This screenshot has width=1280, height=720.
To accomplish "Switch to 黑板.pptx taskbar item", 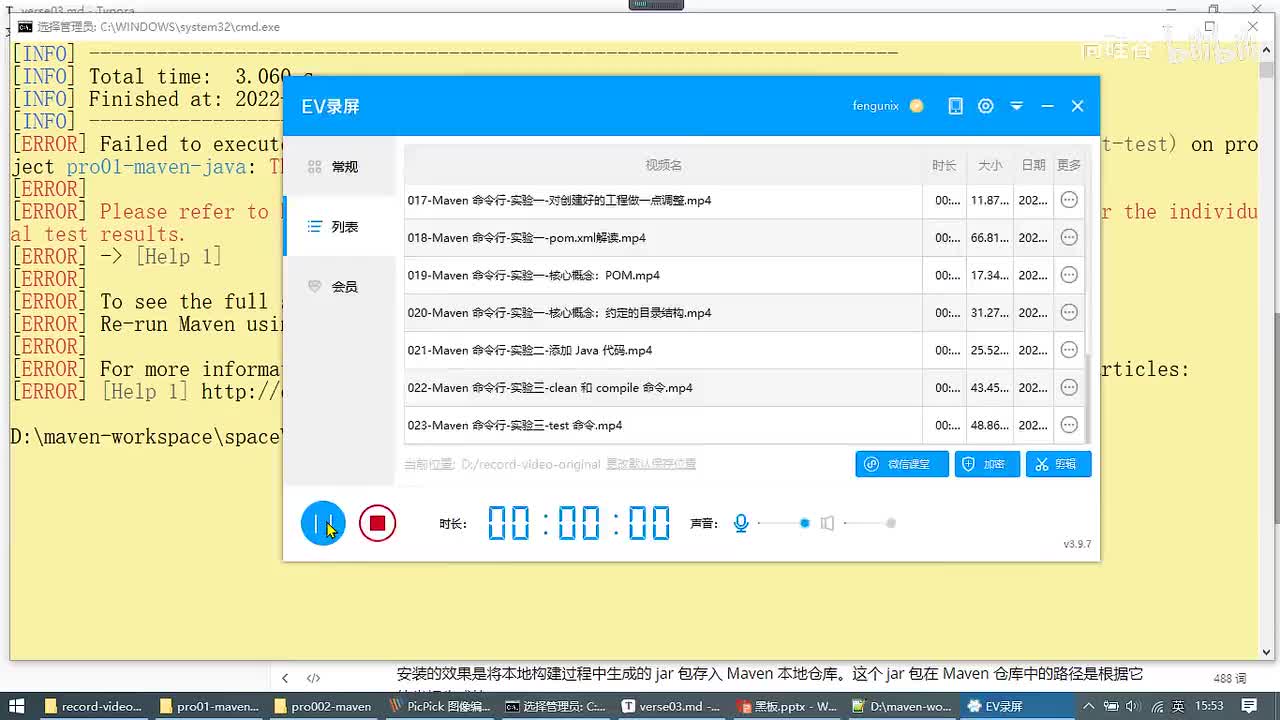I will click(785, 706).
